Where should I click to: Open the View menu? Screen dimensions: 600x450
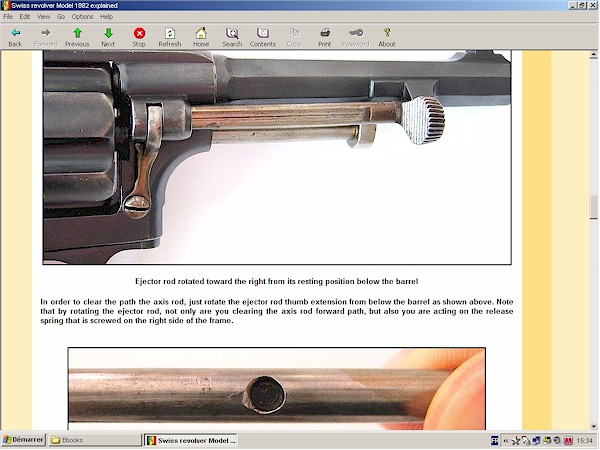(43, 16)
